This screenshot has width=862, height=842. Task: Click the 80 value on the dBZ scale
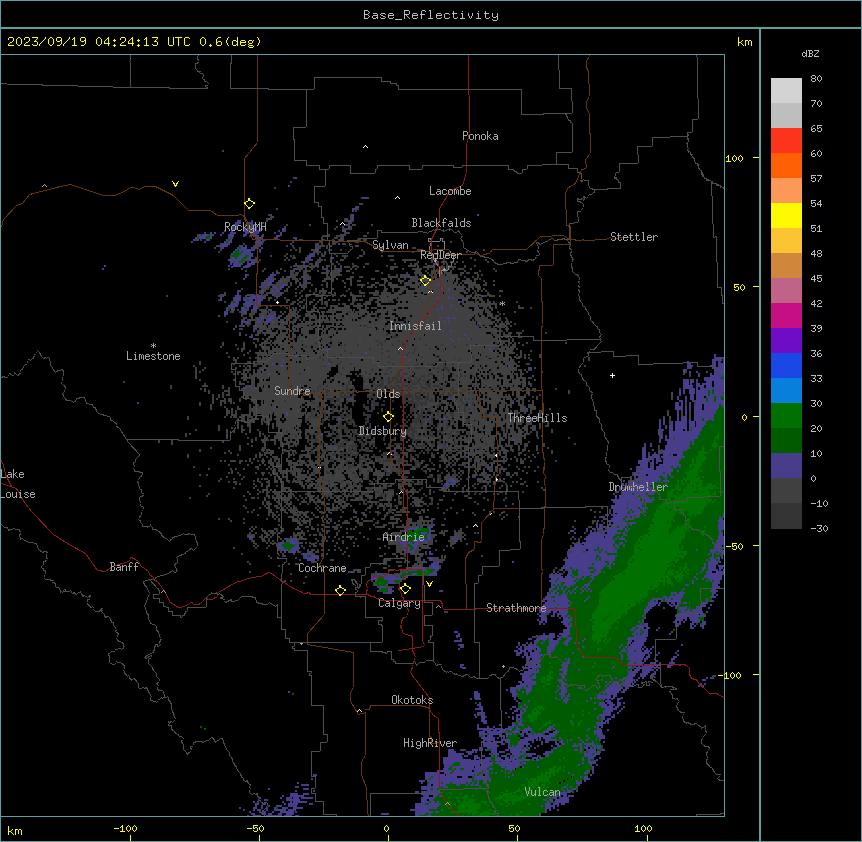tap(816, 79)
